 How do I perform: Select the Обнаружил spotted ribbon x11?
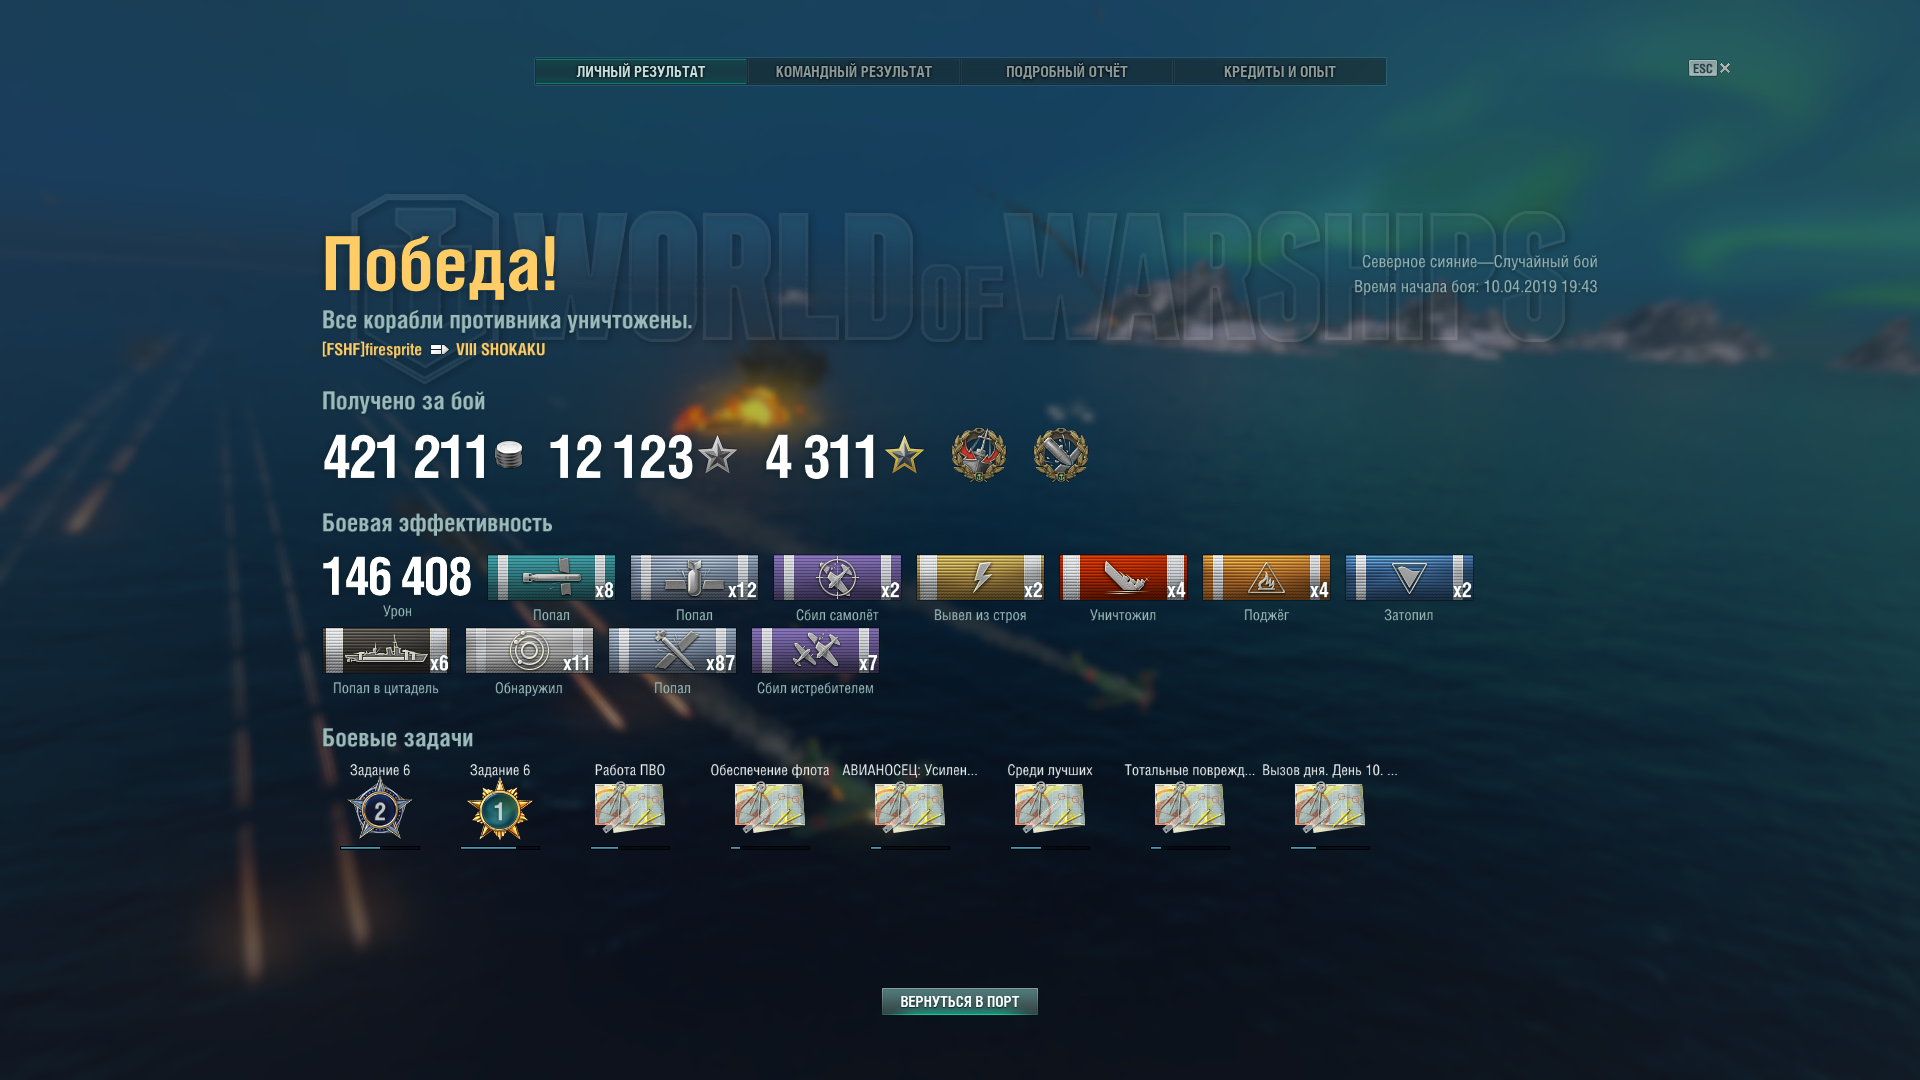point(529,651)
